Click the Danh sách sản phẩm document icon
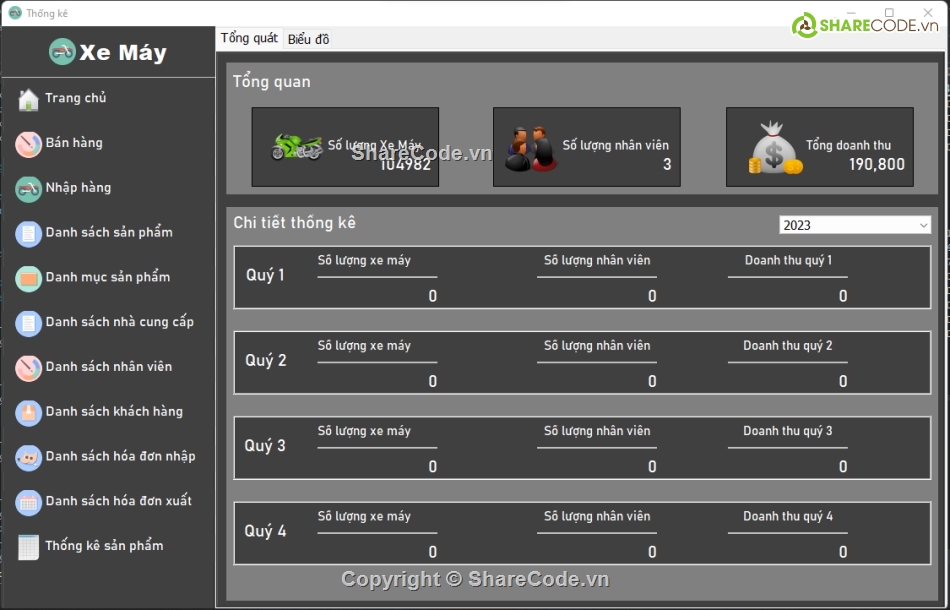 (x=28, y=233)
